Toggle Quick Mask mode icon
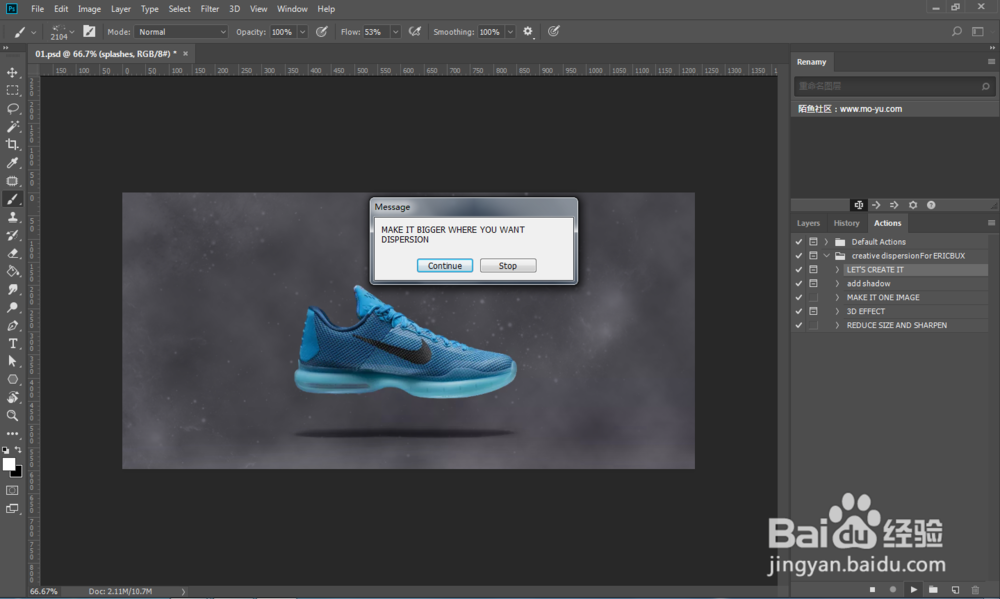This screenshot has height=599, width=1000. [12, 491]
